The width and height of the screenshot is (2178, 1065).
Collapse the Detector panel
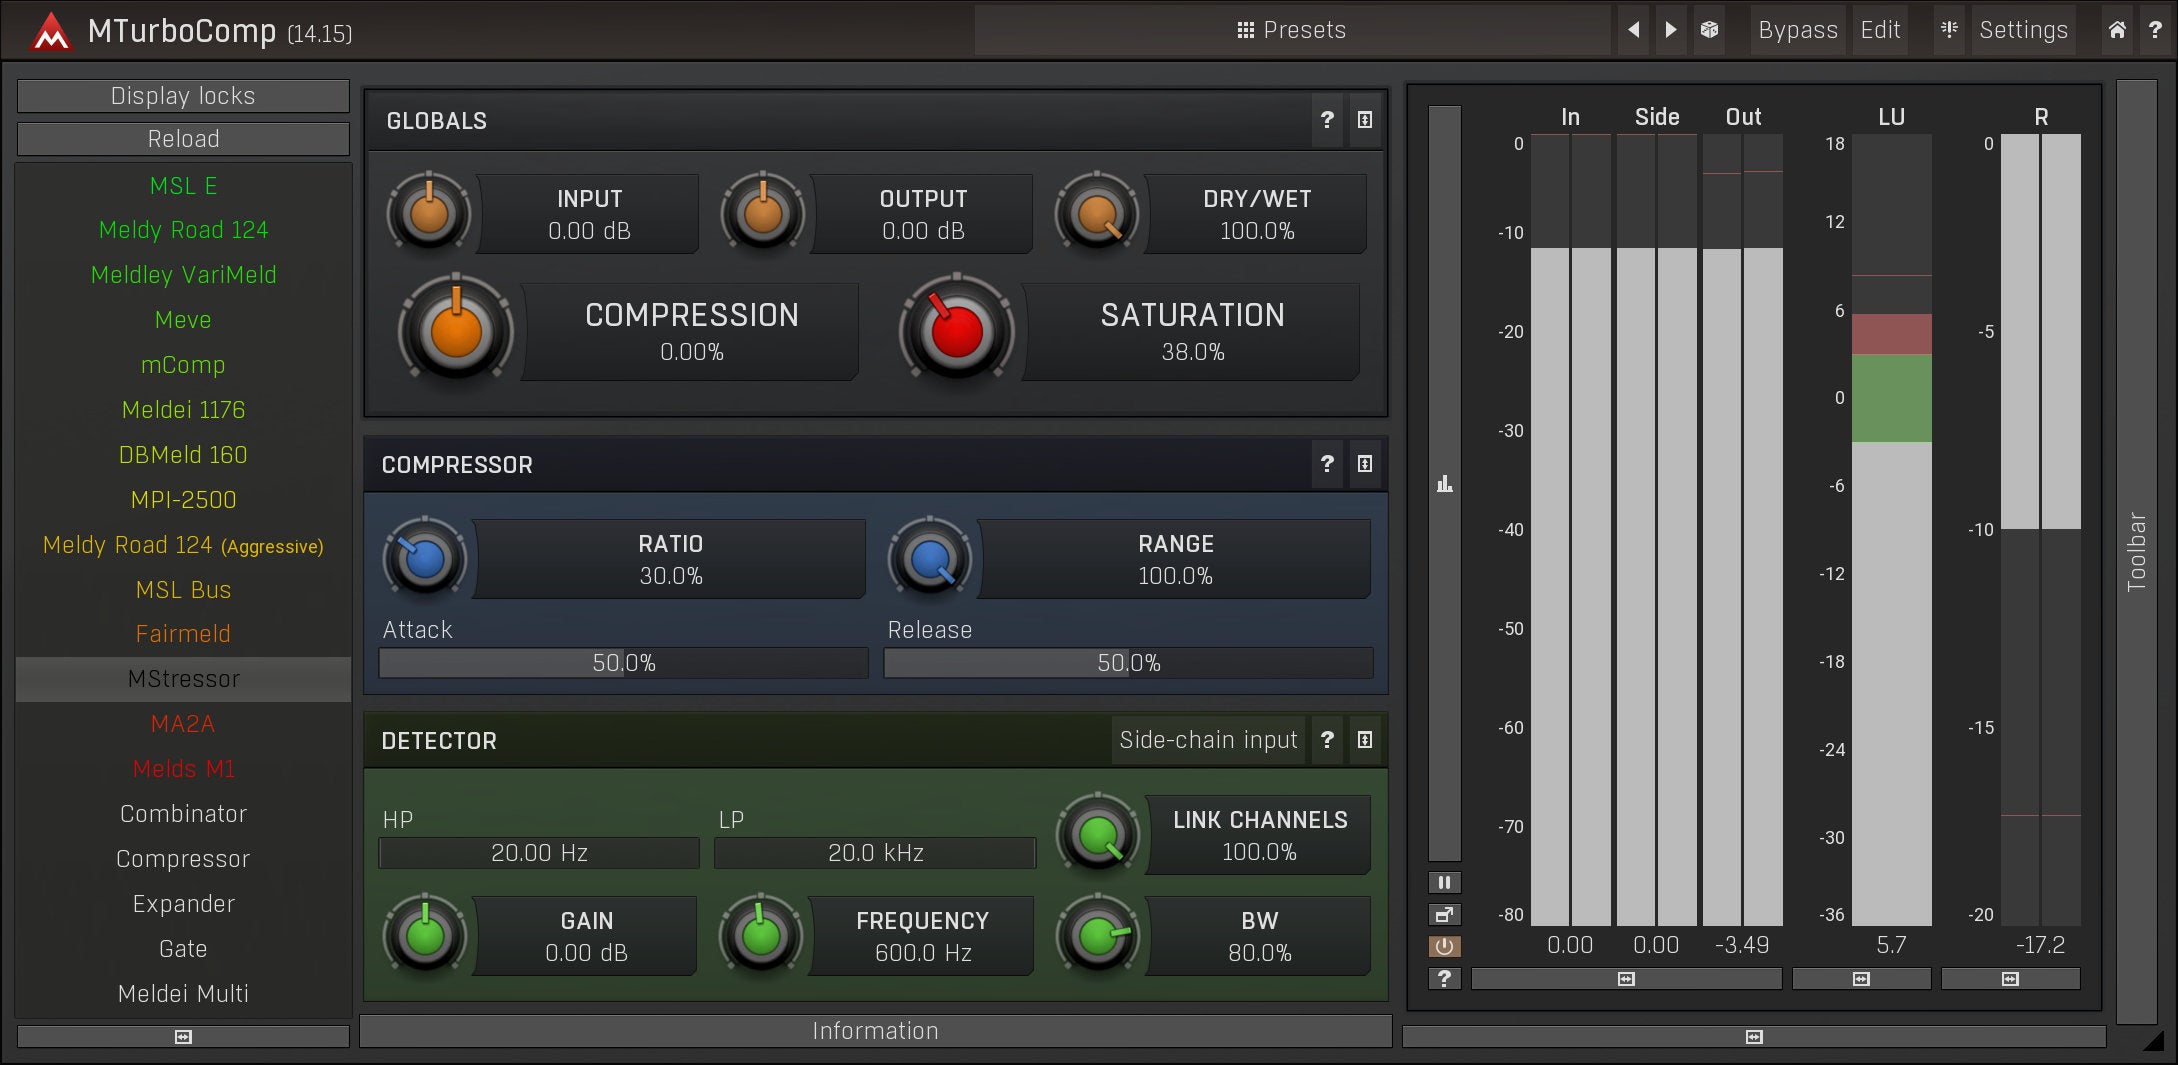tap(1365, 740)
